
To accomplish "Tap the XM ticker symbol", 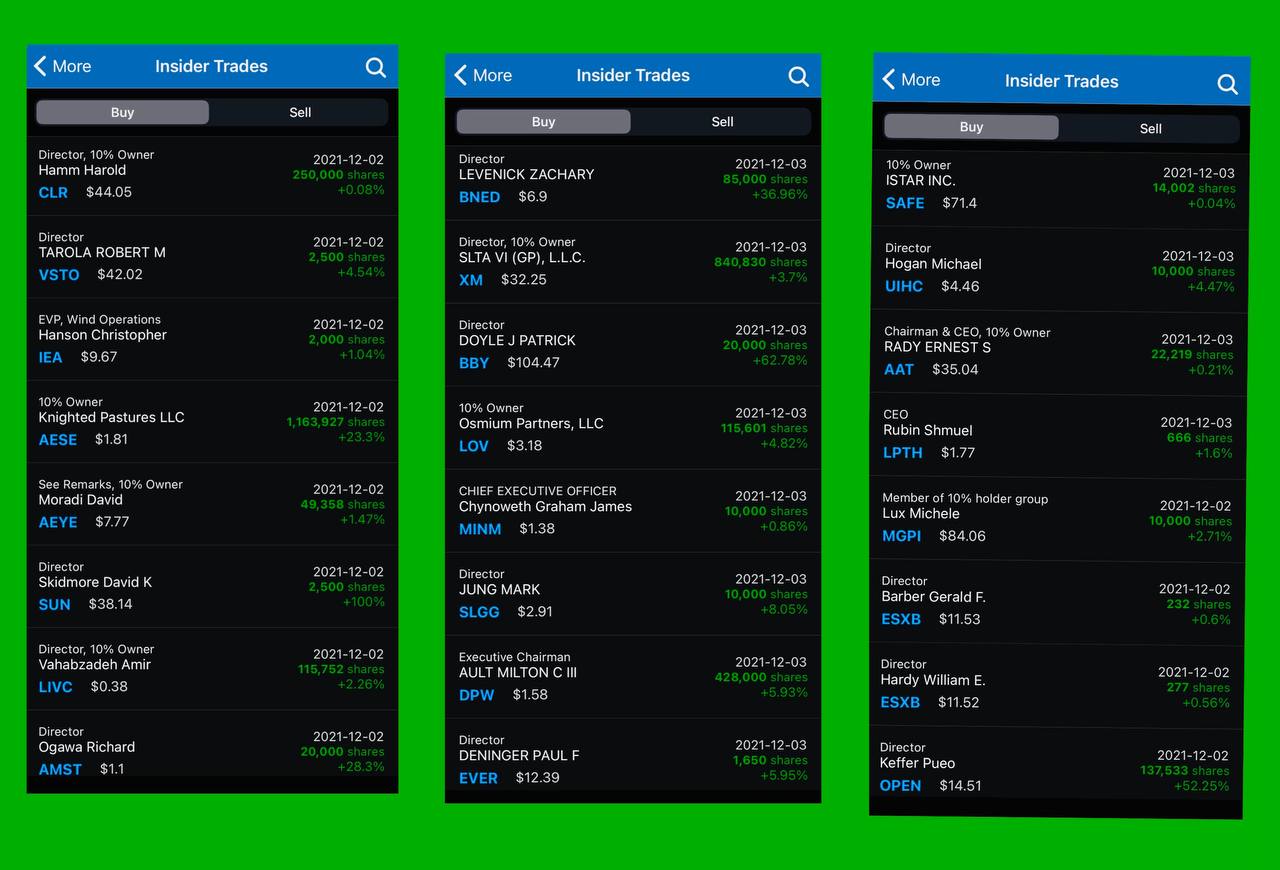I will pos(471,280).
